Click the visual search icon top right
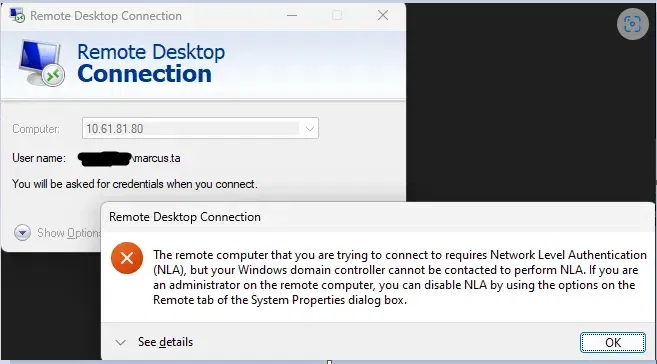Image resolution: width=657 pixels, height=364 pixels. pos(632,24)
